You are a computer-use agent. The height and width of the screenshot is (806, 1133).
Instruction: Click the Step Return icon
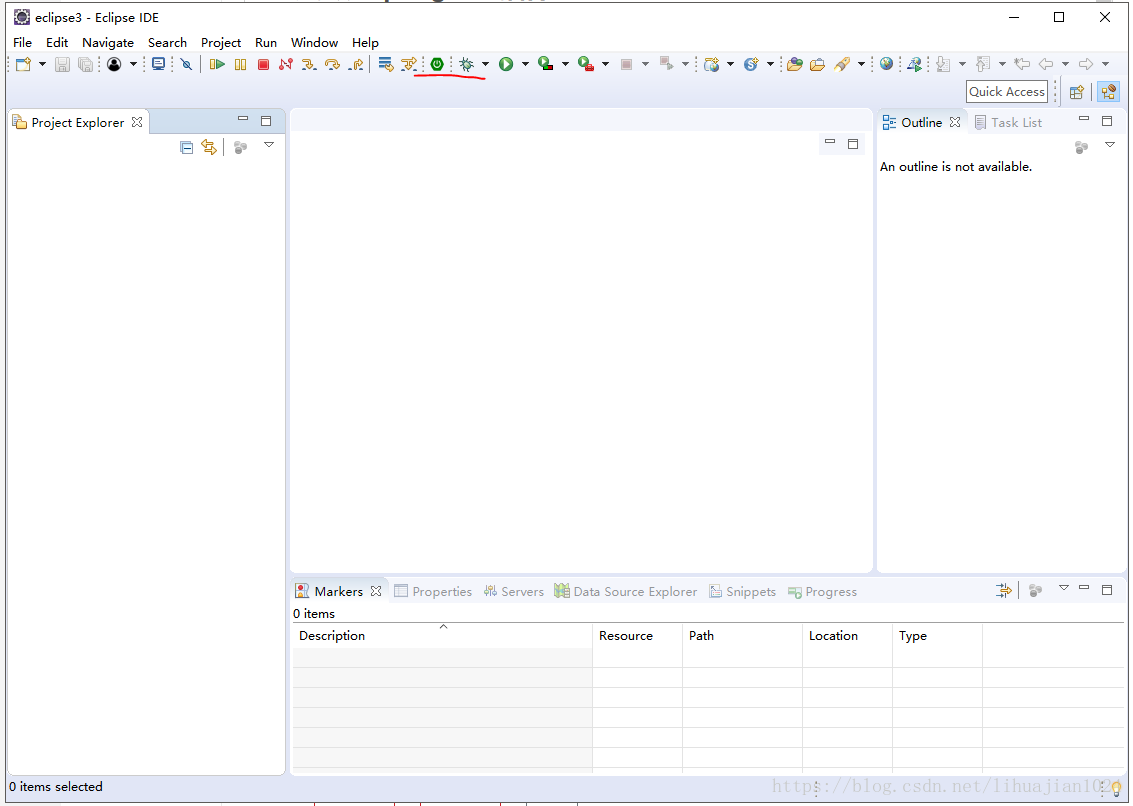pyautogui.click(x=356, y=64)
